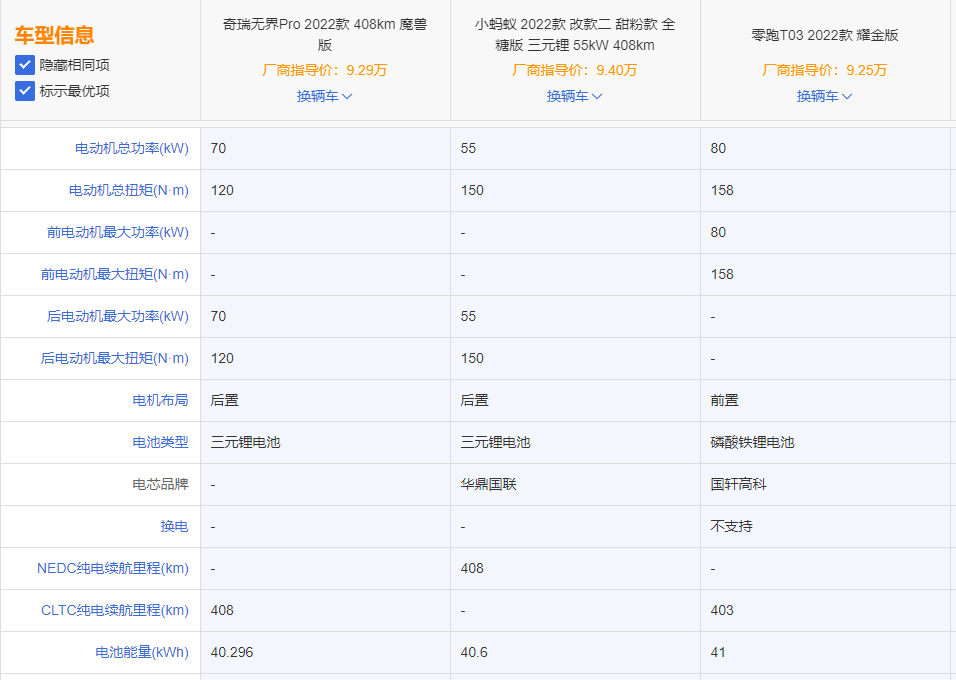Click the 电动机总扭矩(N·m) parameter link
956x680 pixels.
(x=129, y=190)
